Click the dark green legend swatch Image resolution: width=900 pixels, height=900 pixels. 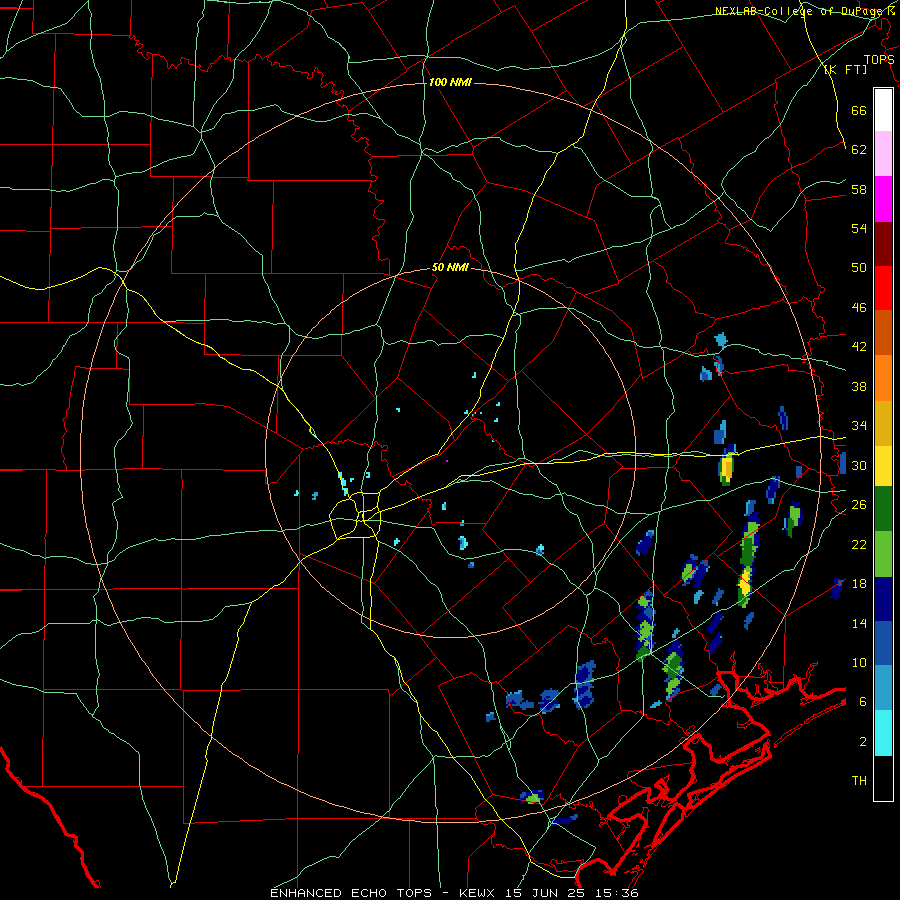[883, 509]
